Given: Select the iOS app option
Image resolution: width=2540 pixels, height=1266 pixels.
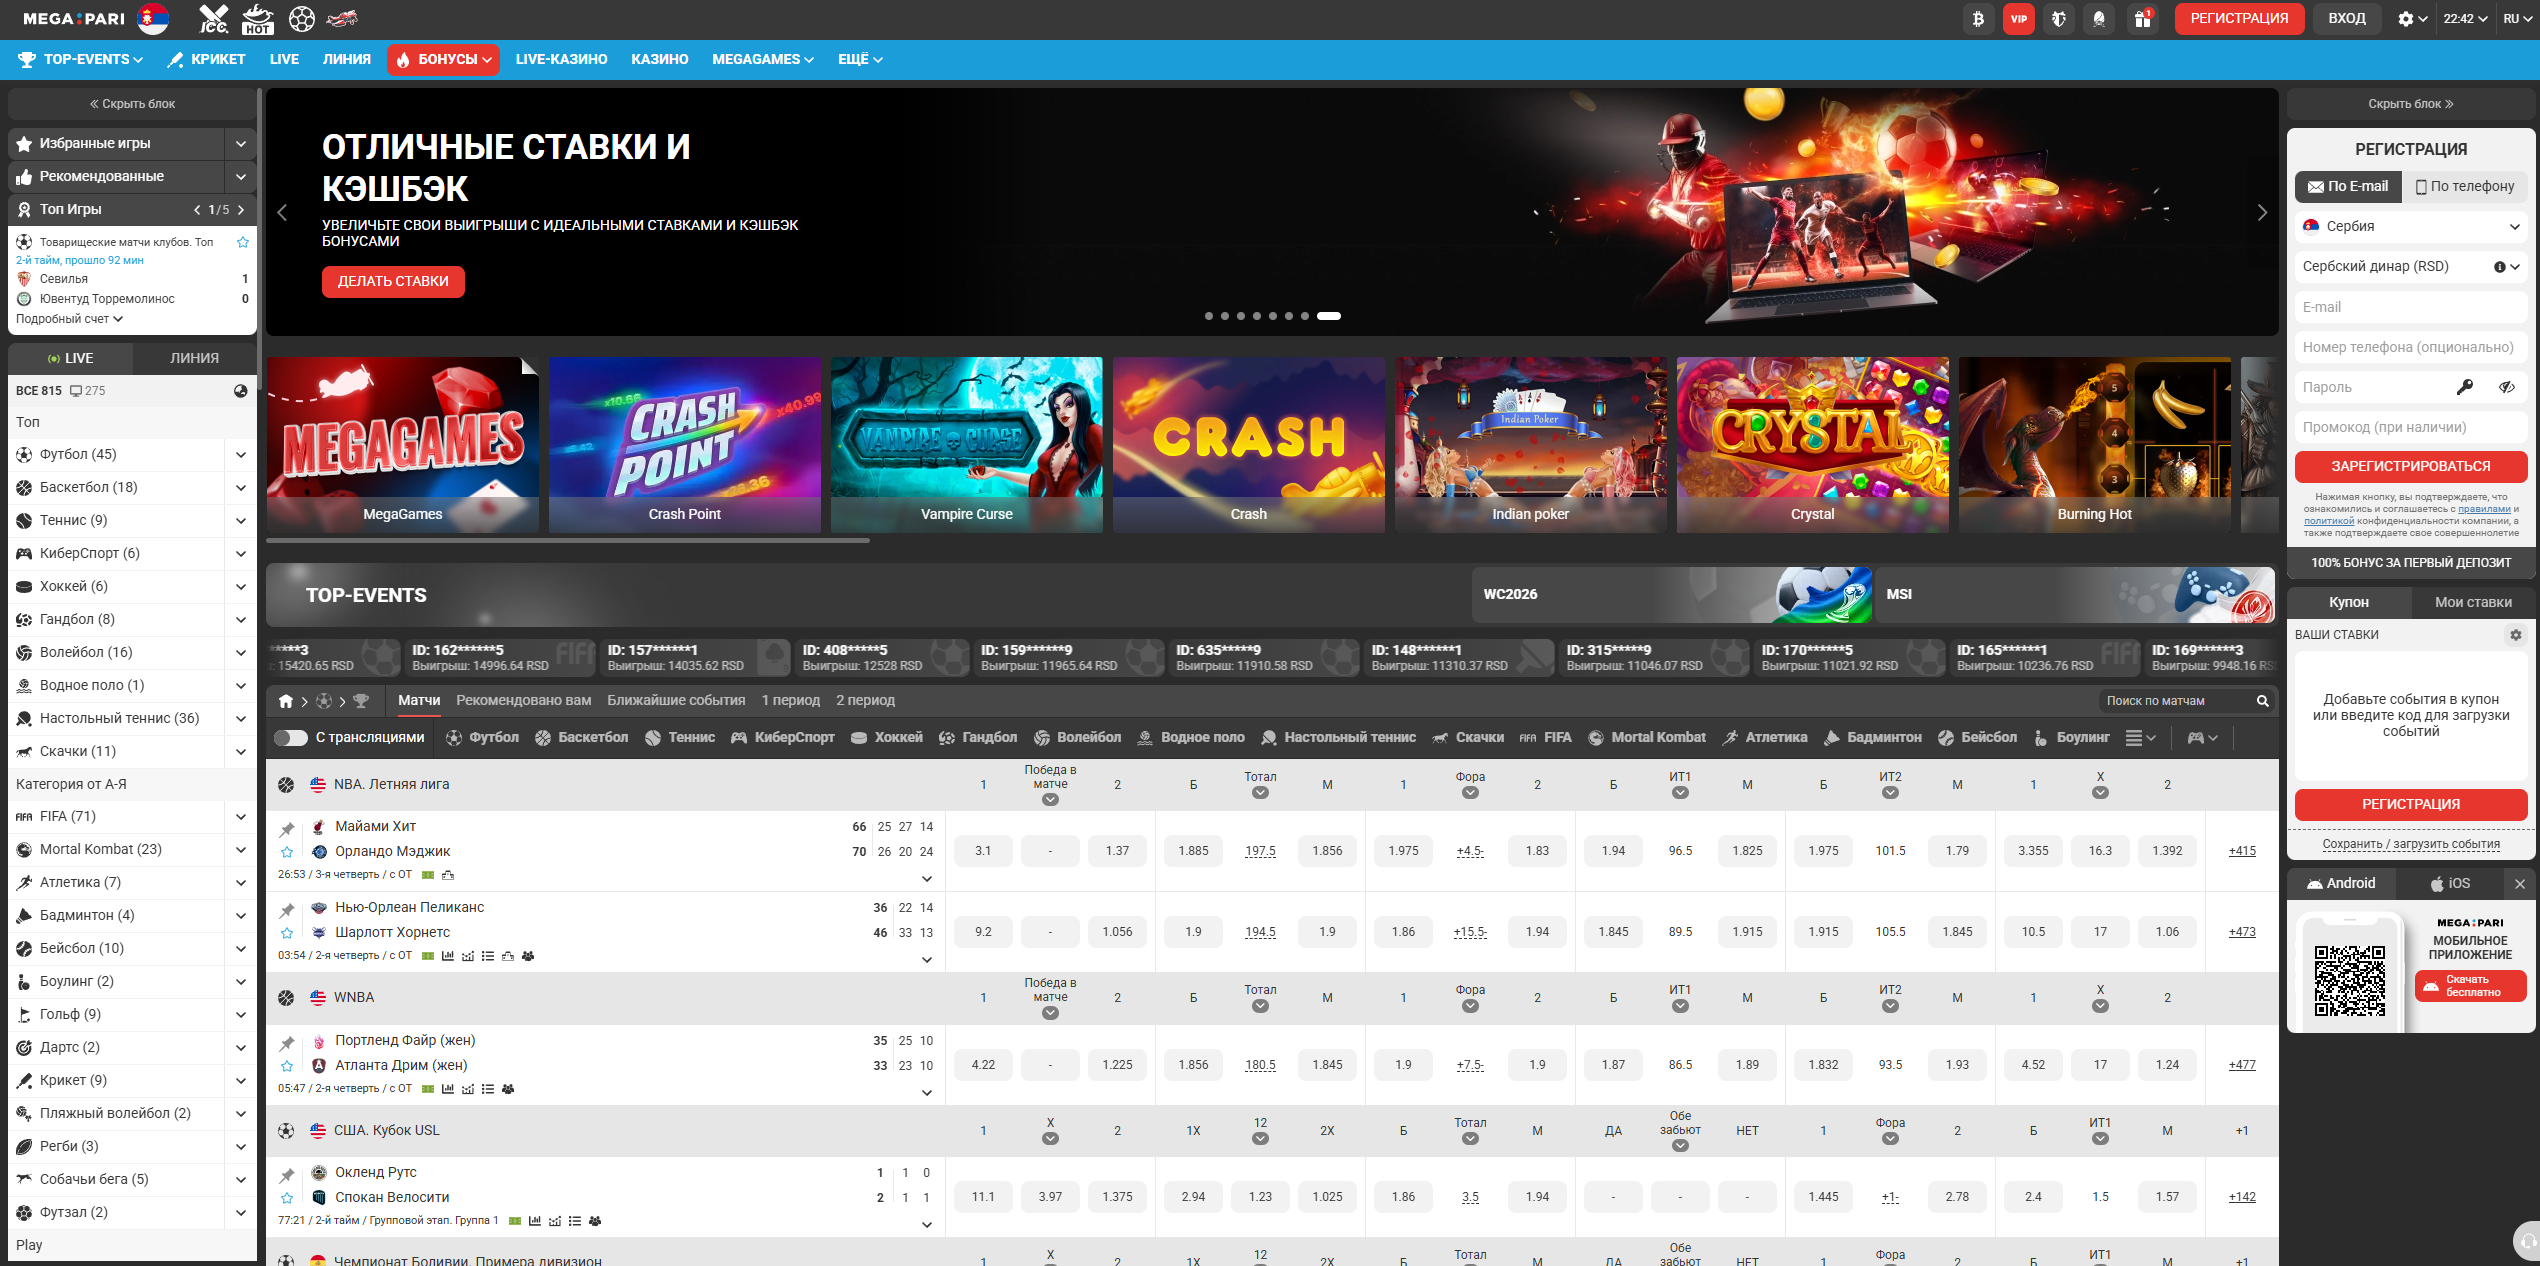Looking at the screenshot, I should coord(2450,884).
